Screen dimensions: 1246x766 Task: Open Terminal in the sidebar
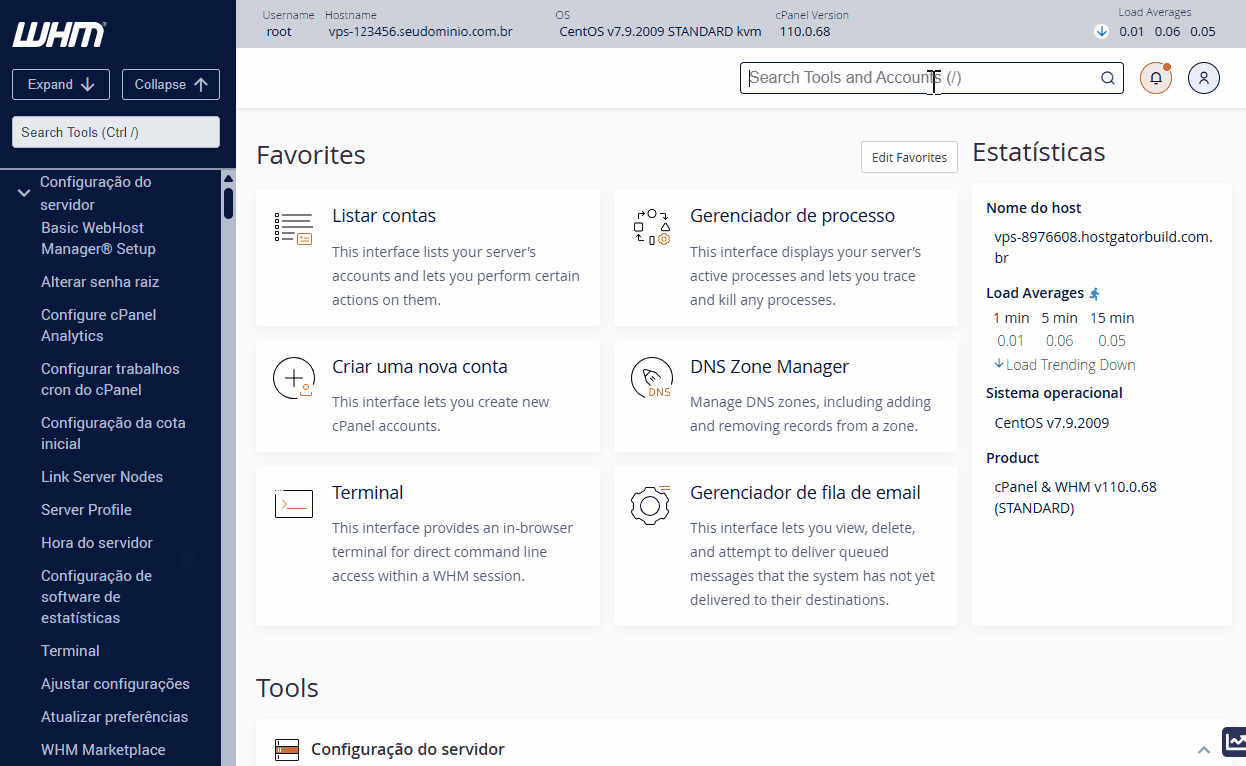pos(70,651)
